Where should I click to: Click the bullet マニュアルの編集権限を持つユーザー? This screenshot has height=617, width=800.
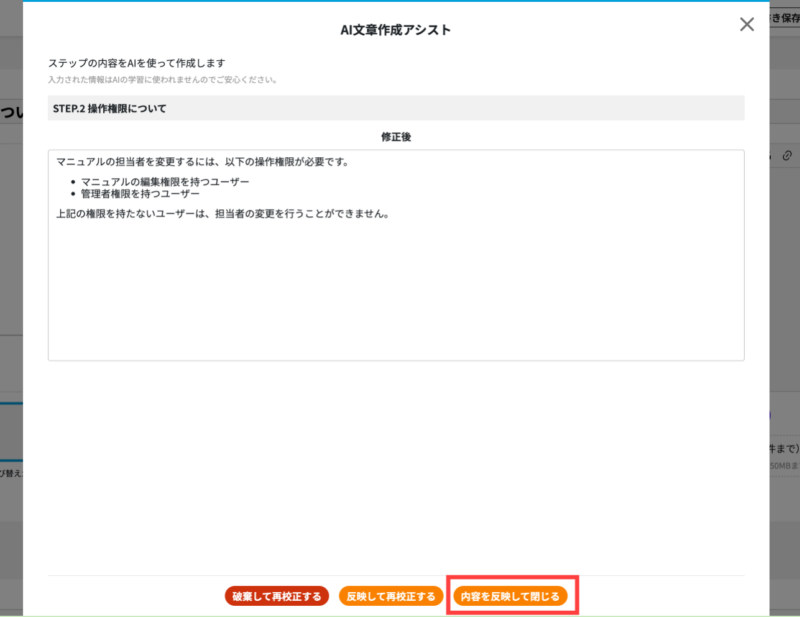165,182
